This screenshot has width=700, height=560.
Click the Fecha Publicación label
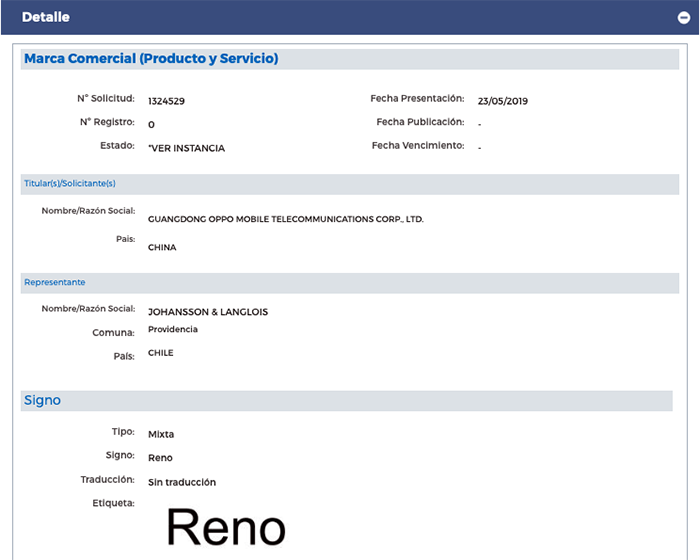pyautogui.click(x=421, y=122)
